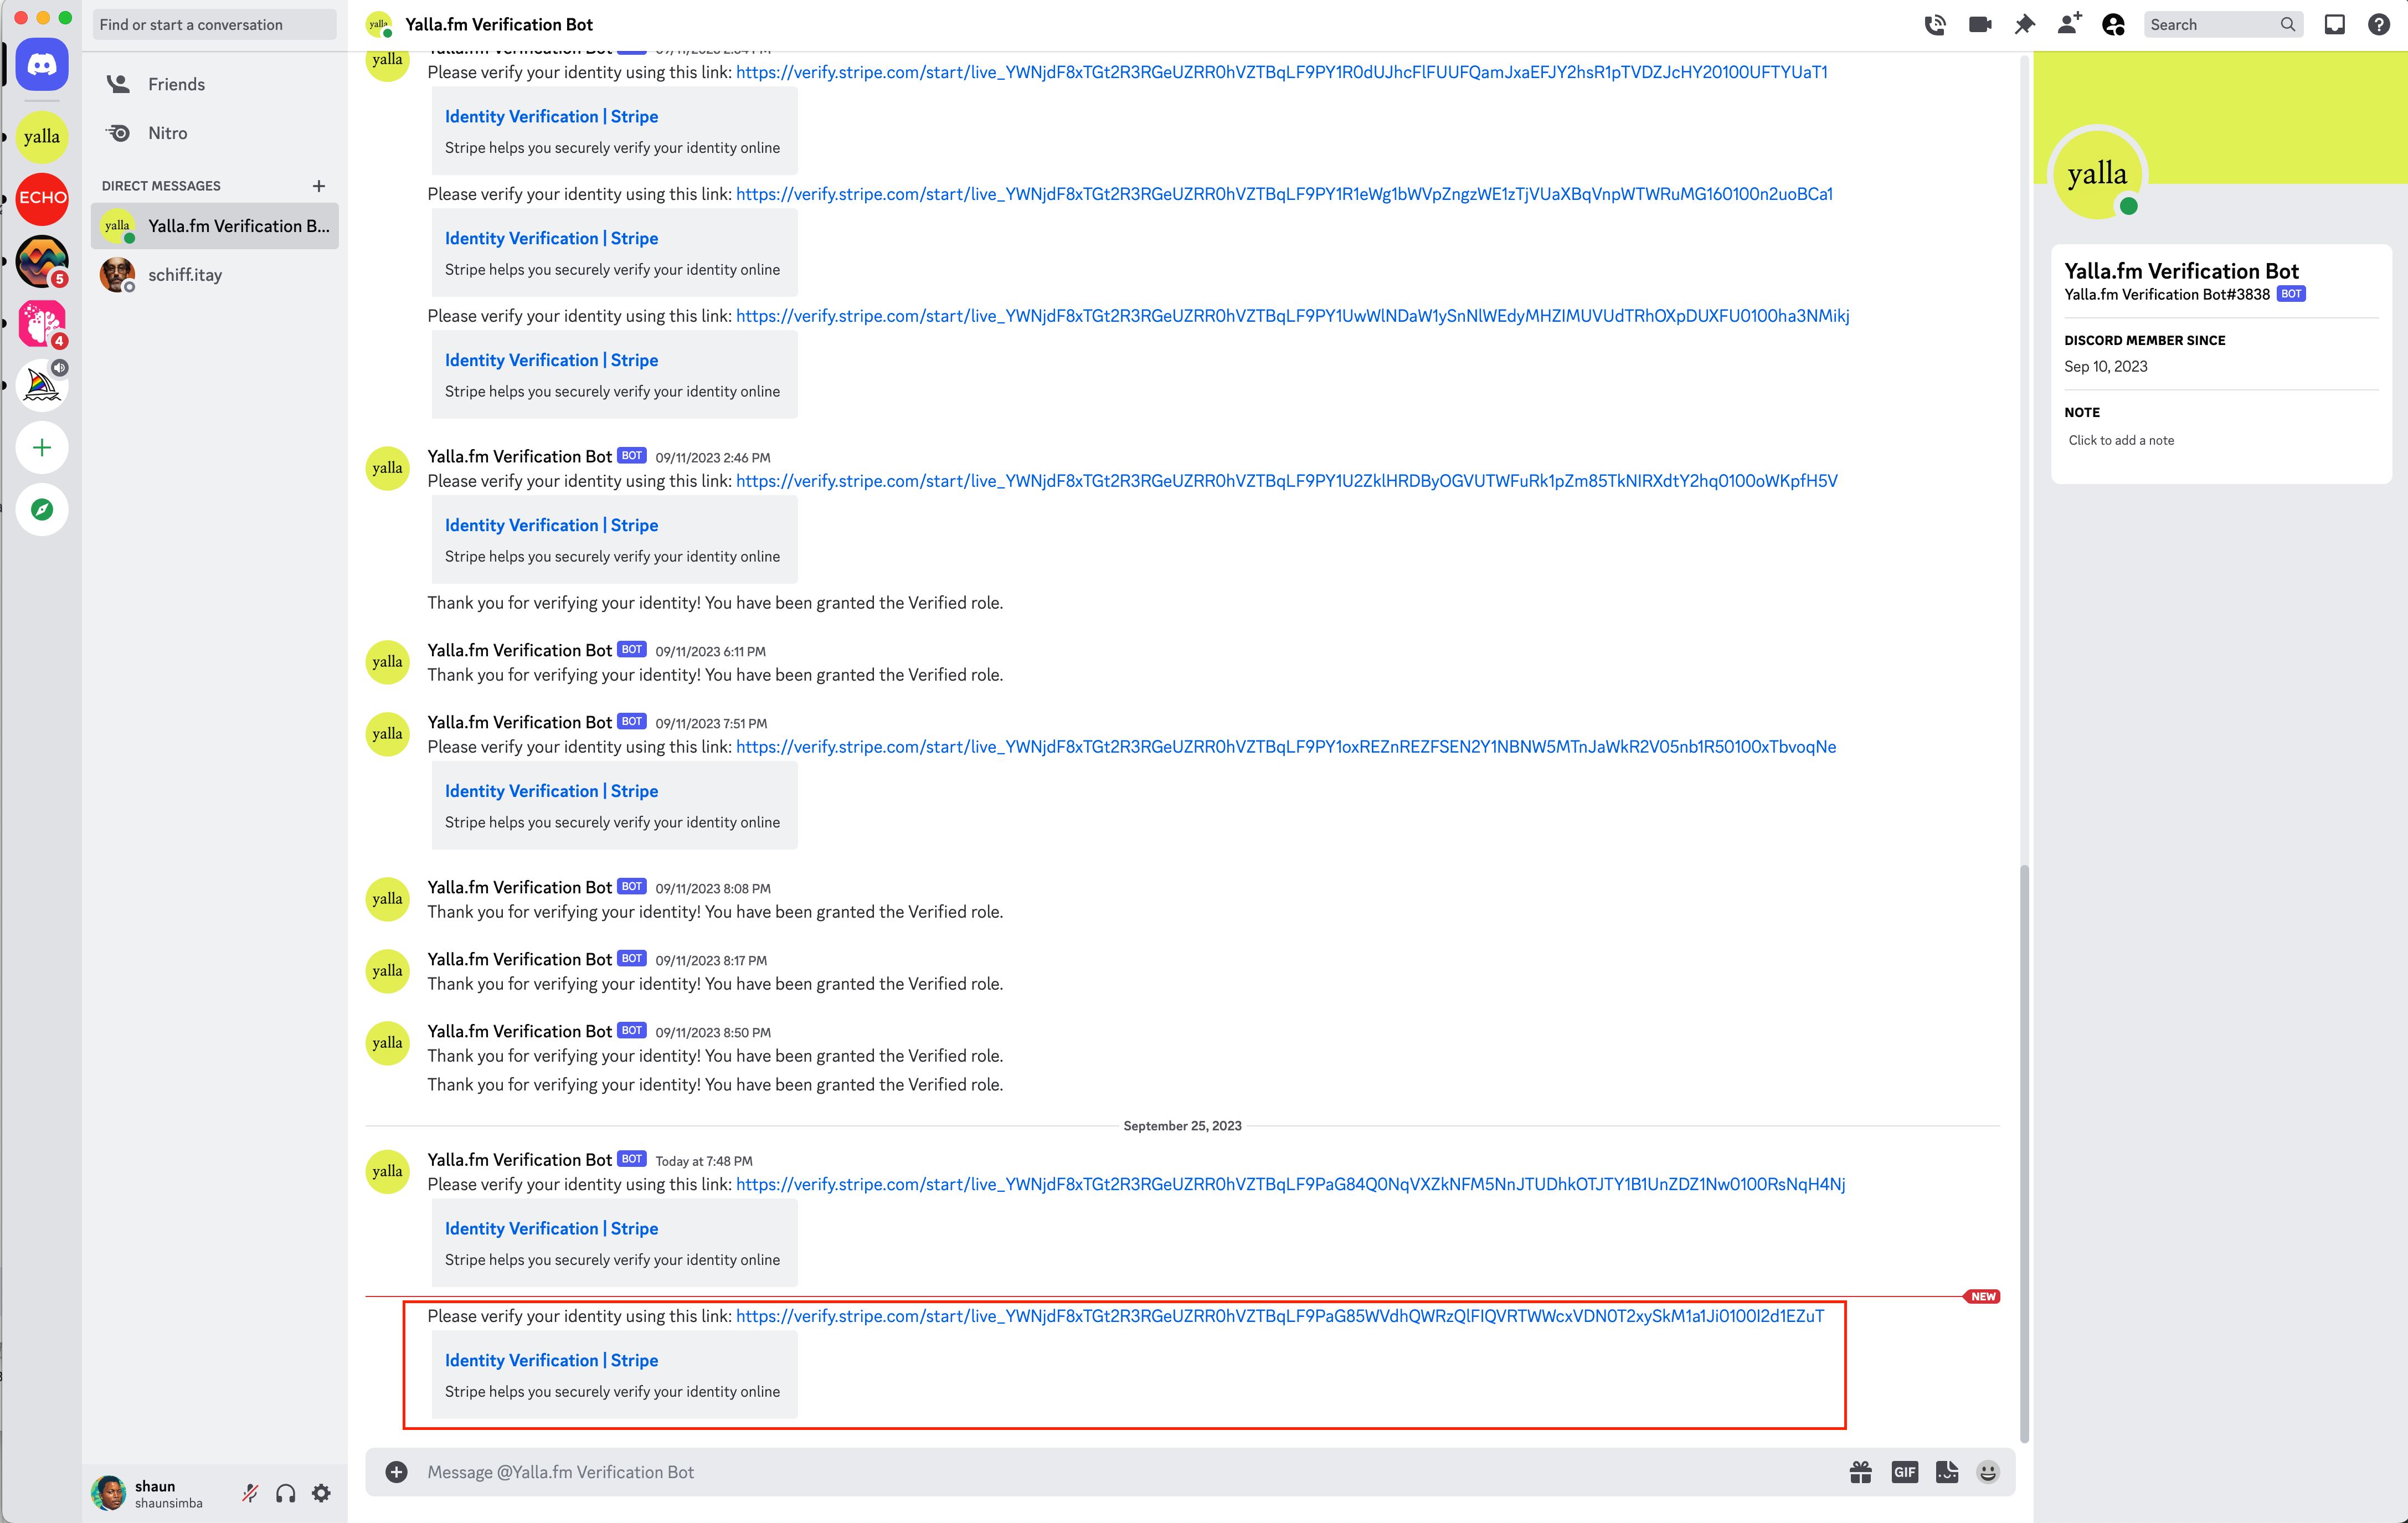Open the inbox icon
Screen dimensions: 2408x1523
pyautogui.click(x=2334, y=25)
